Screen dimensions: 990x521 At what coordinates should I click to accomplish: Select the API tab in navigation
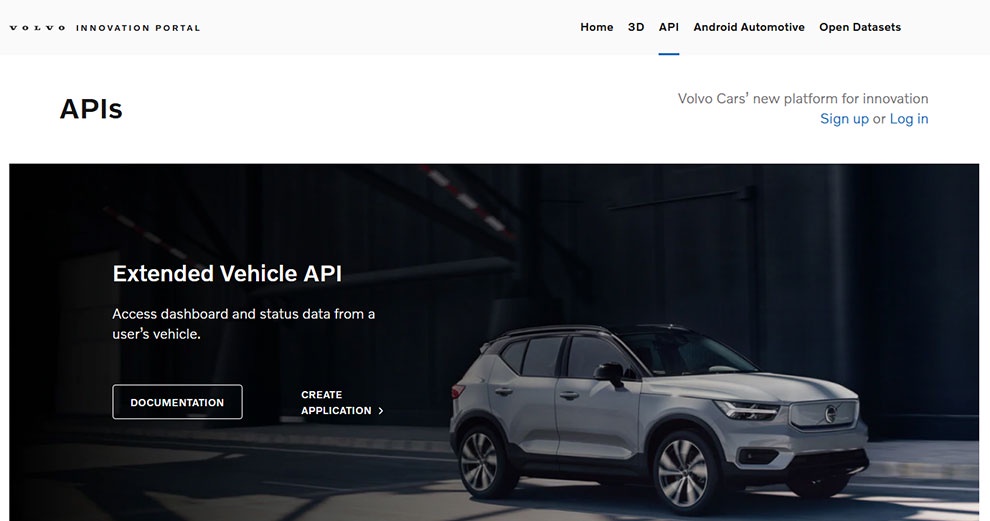pos(669,27)
